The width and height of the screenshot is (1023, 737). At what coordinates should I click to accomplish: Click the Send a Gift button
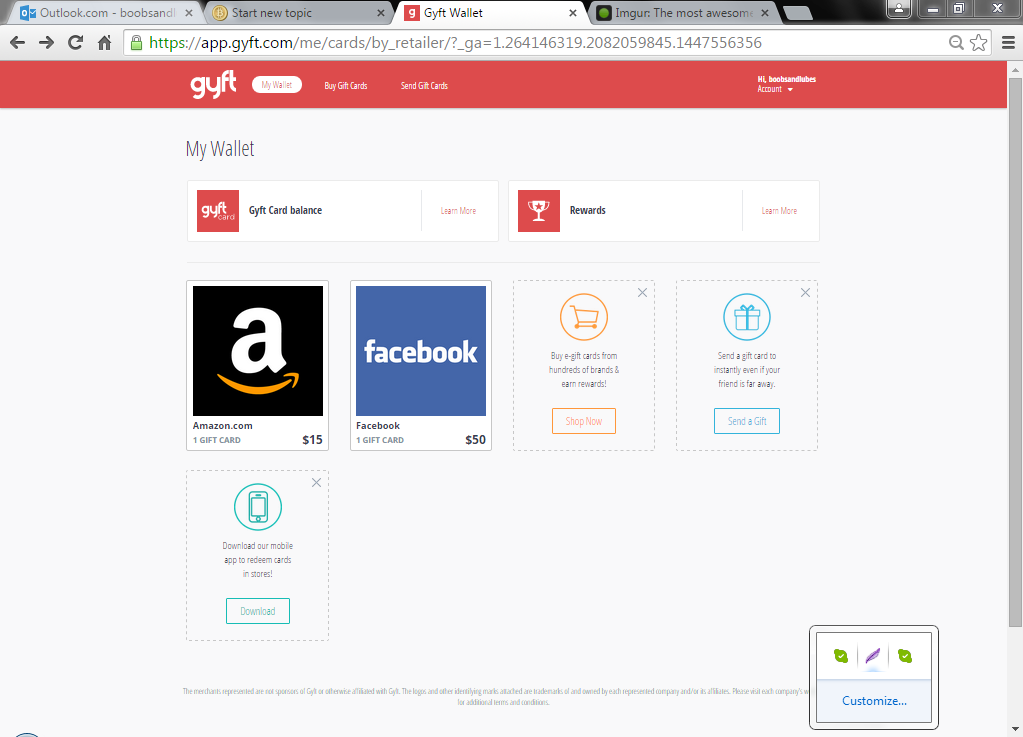point(747,421)
